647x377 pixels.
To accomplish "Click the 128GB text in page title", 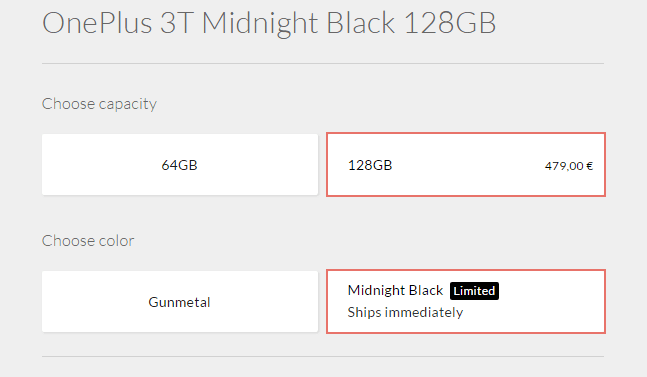I will coord(450,23).
